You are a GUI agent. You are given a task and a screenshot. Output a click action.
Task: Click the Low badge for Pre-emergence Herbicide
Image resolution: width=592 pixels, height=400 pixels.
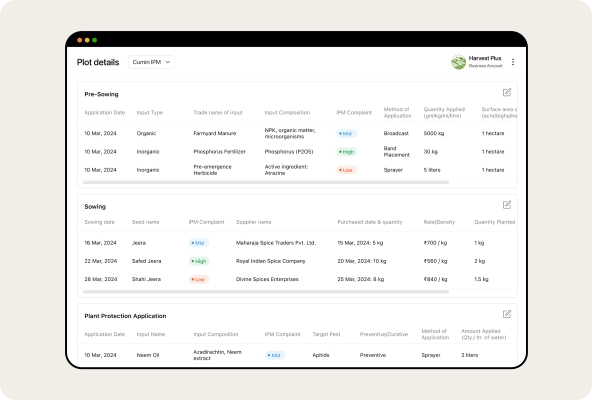[x=346, y=170]
